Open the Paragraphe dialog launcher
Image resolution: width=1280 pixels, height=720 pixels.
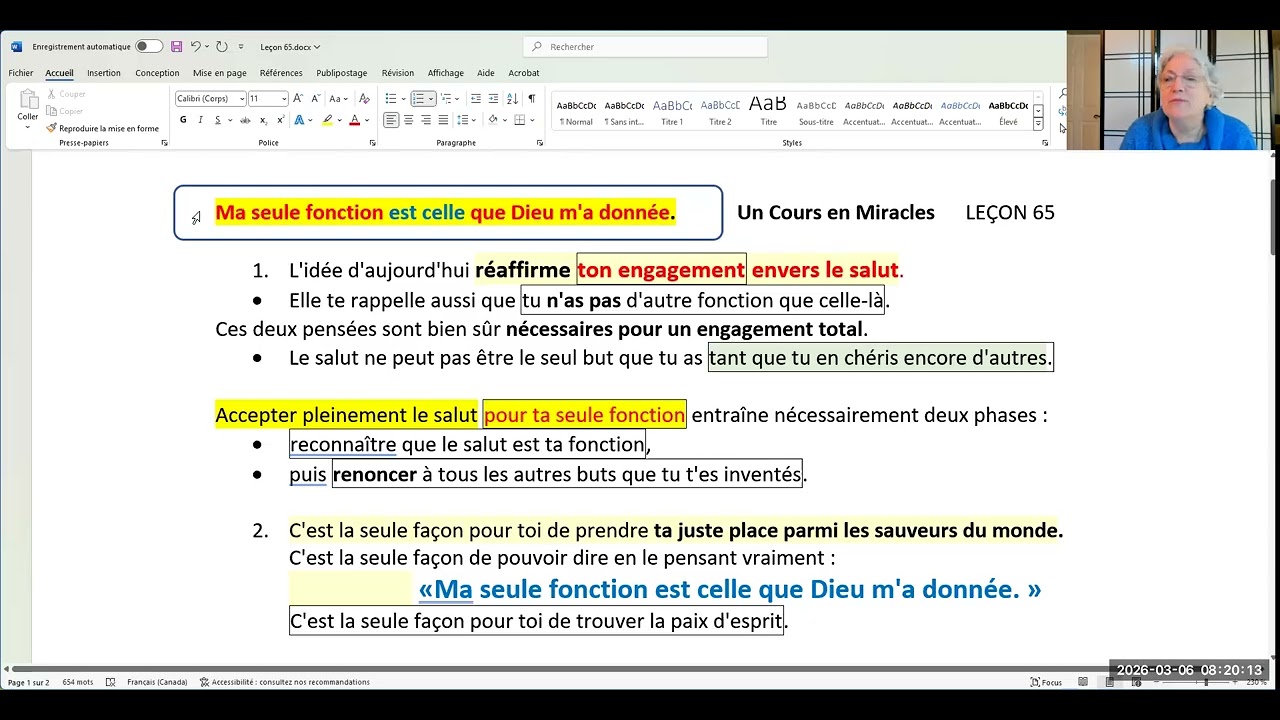(x=540, y=143)
